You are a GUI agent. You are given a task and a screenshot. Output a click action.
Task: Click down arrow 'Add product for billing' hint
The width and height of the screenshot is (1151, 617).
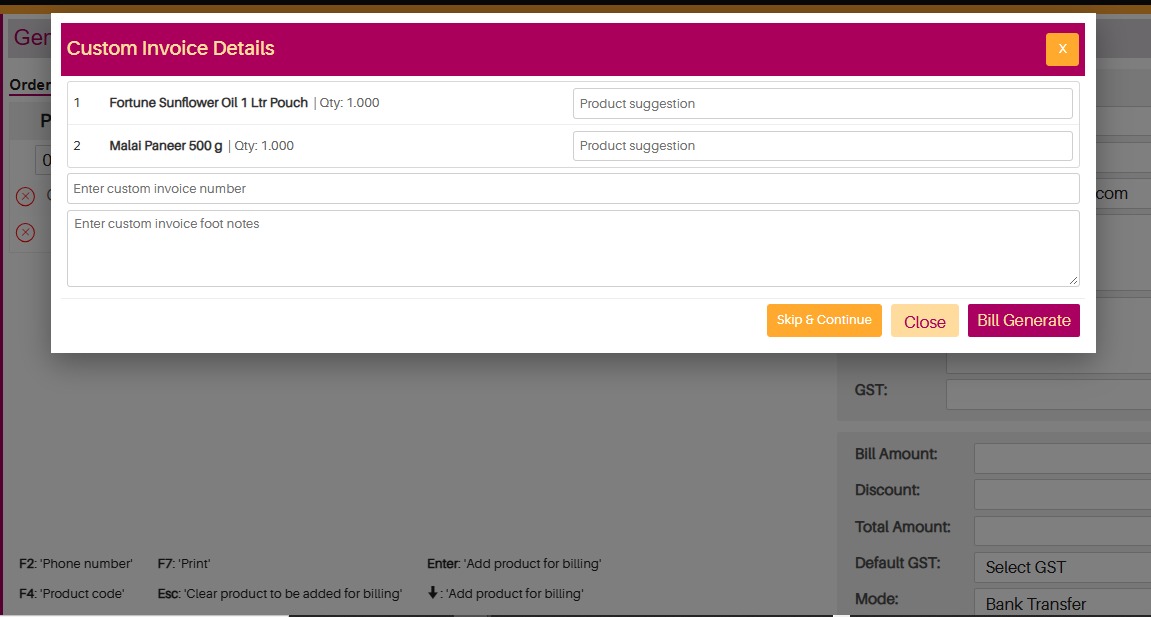pos(505,594)
